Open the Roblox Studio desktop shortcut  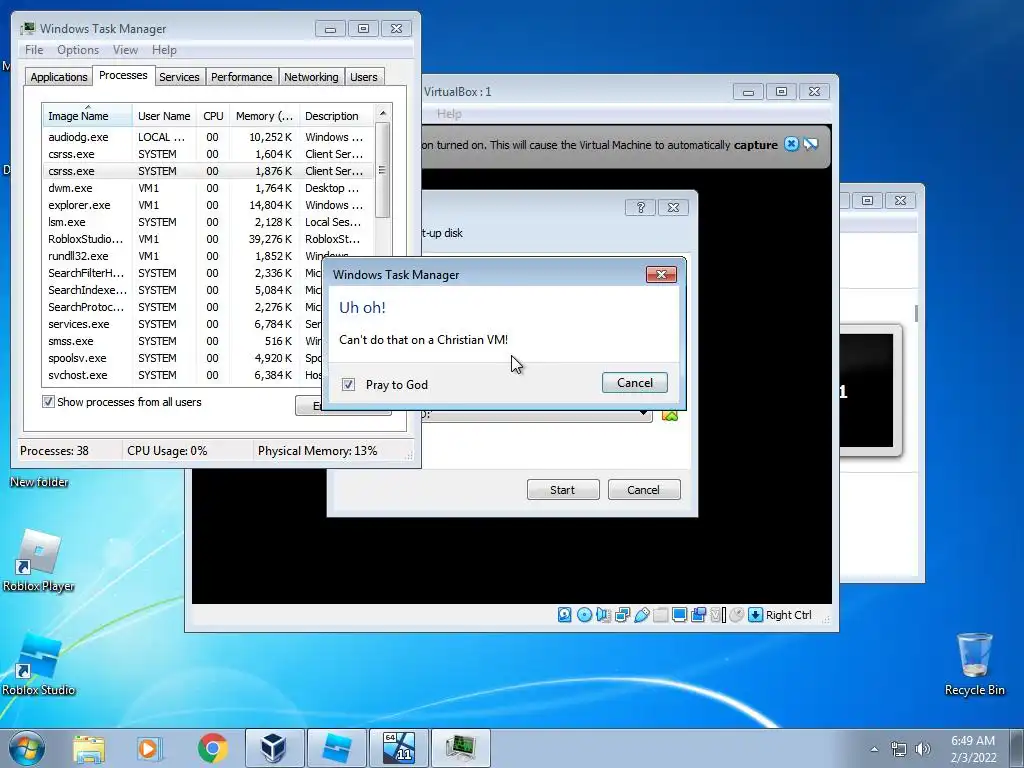coord(39,665)
